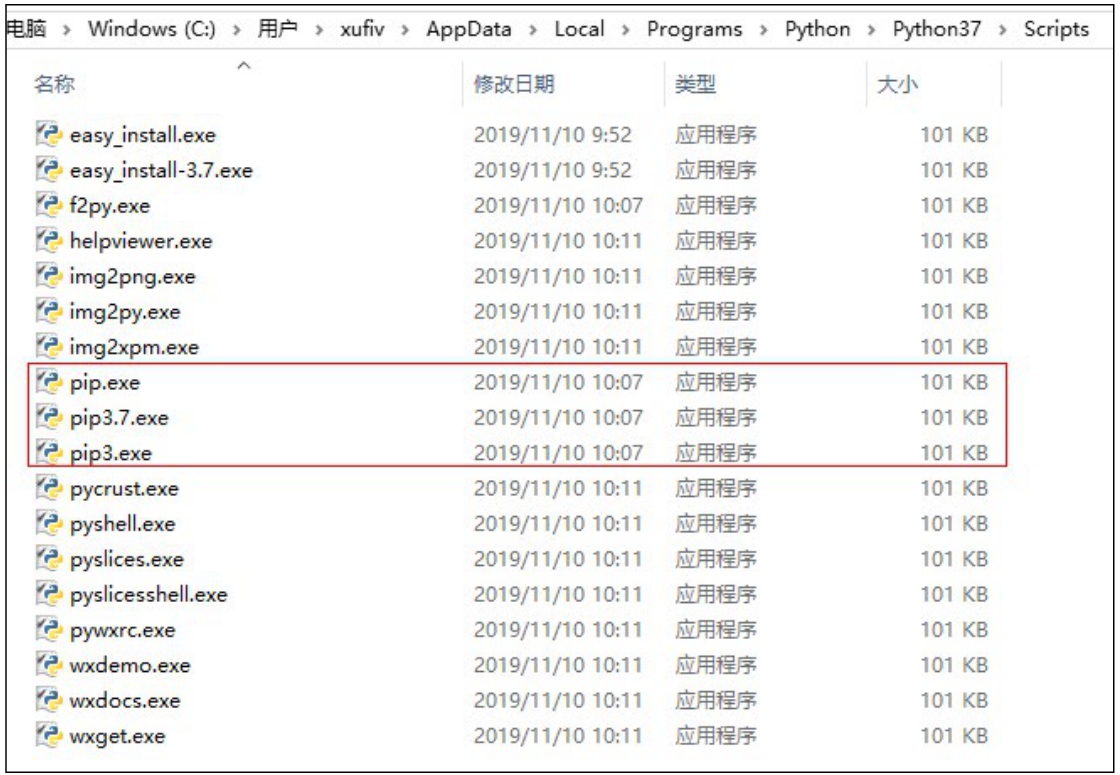Select the file name f2py.exe
This screenshot has height=775, width=1120.
pyautogui.click(x=110, y=206)
